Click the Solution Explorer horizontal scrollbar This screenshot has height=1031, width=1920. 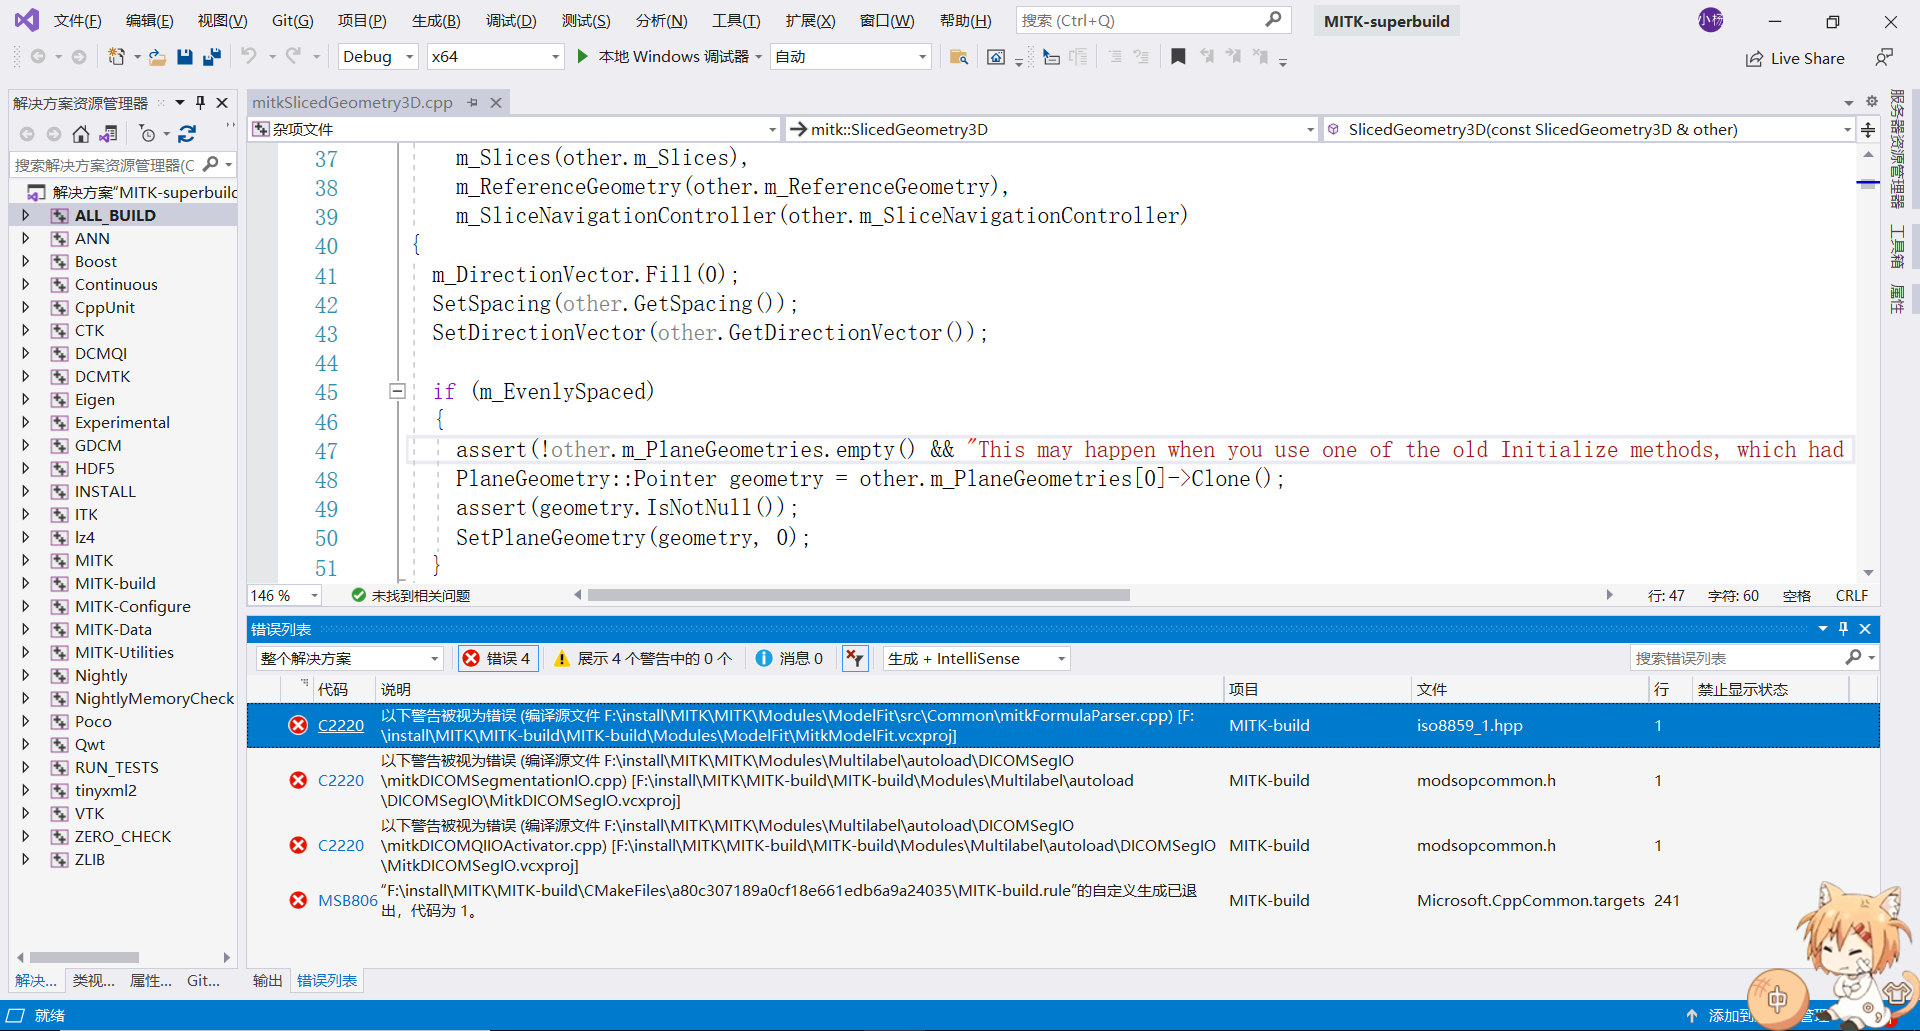tap(84, 957)
